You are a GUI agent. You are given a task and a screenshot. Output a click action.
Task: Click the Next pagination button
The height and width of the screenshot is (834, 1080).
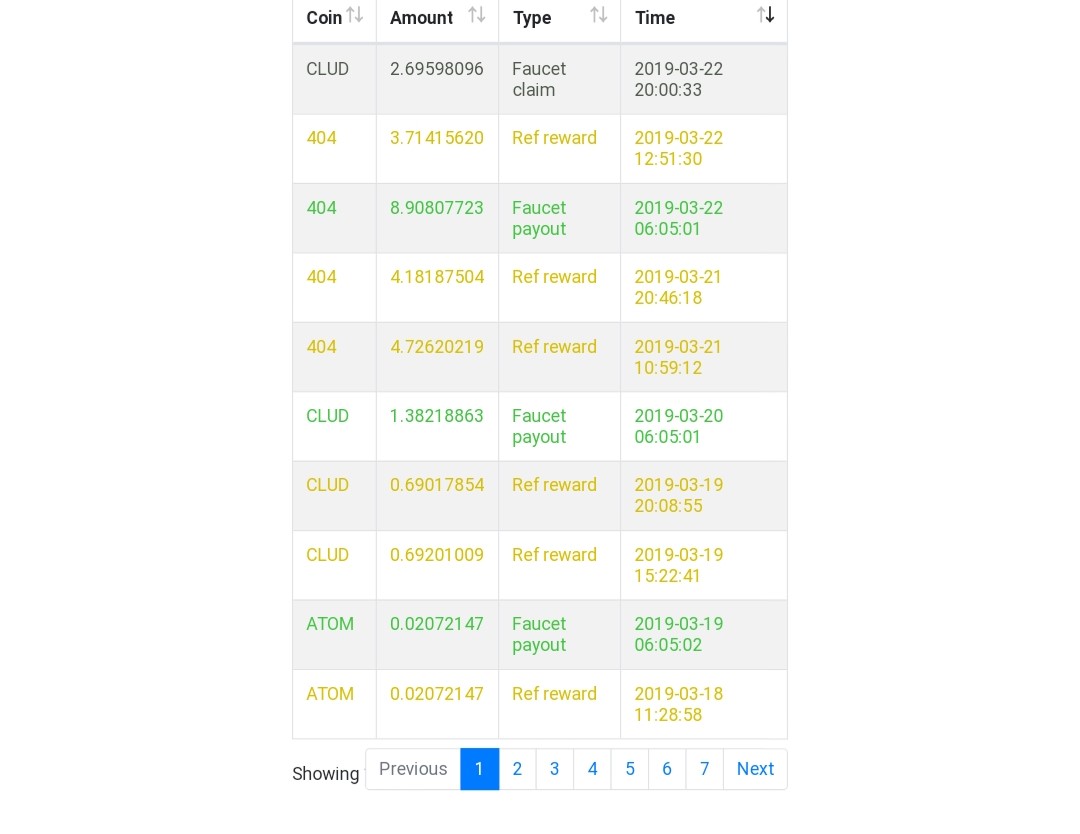(755, 769)
